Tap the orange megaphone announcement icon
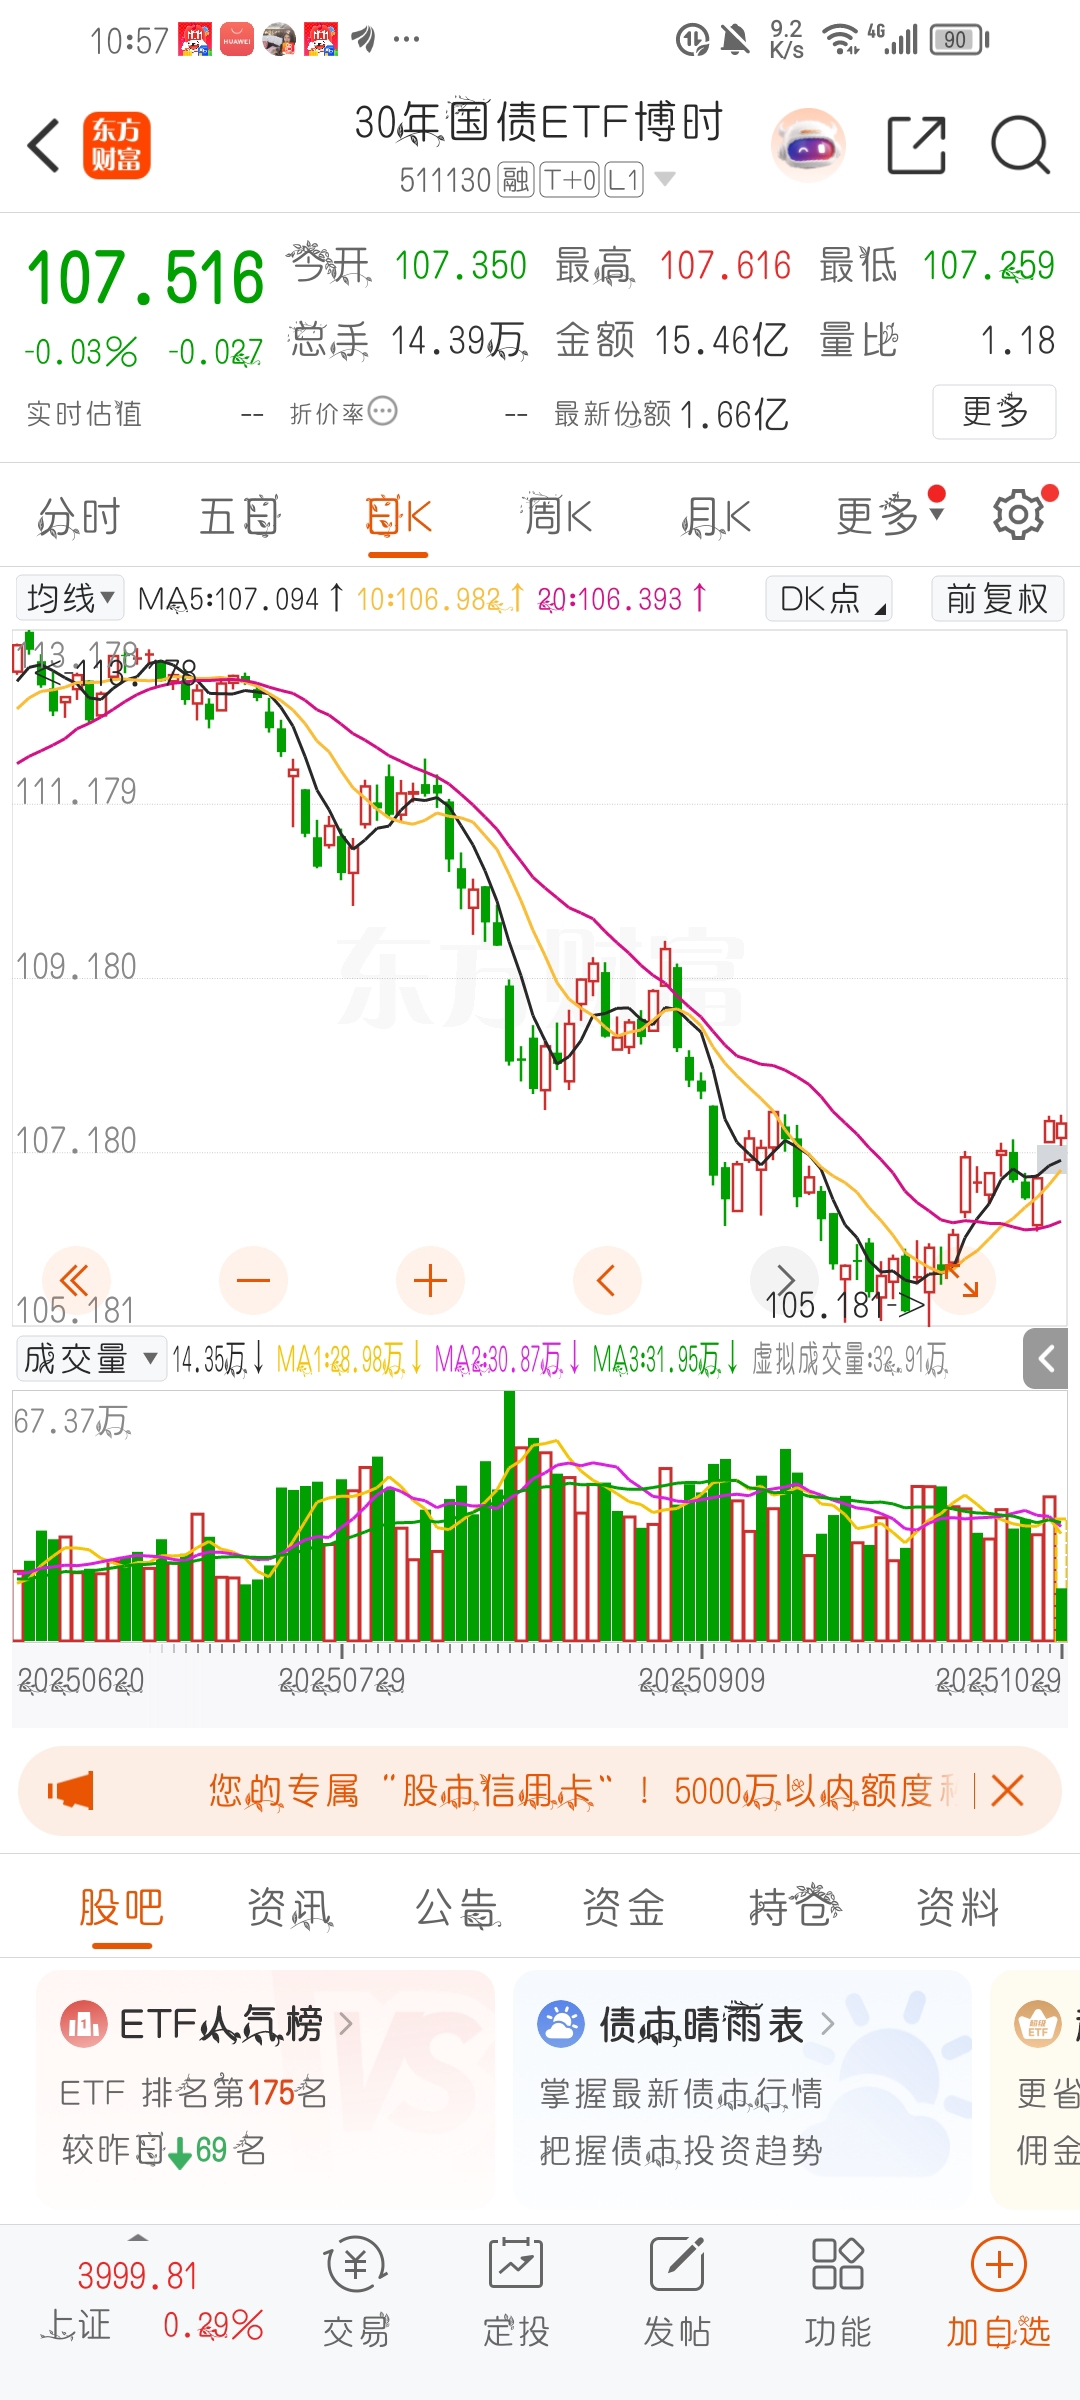 (70, 1791)
